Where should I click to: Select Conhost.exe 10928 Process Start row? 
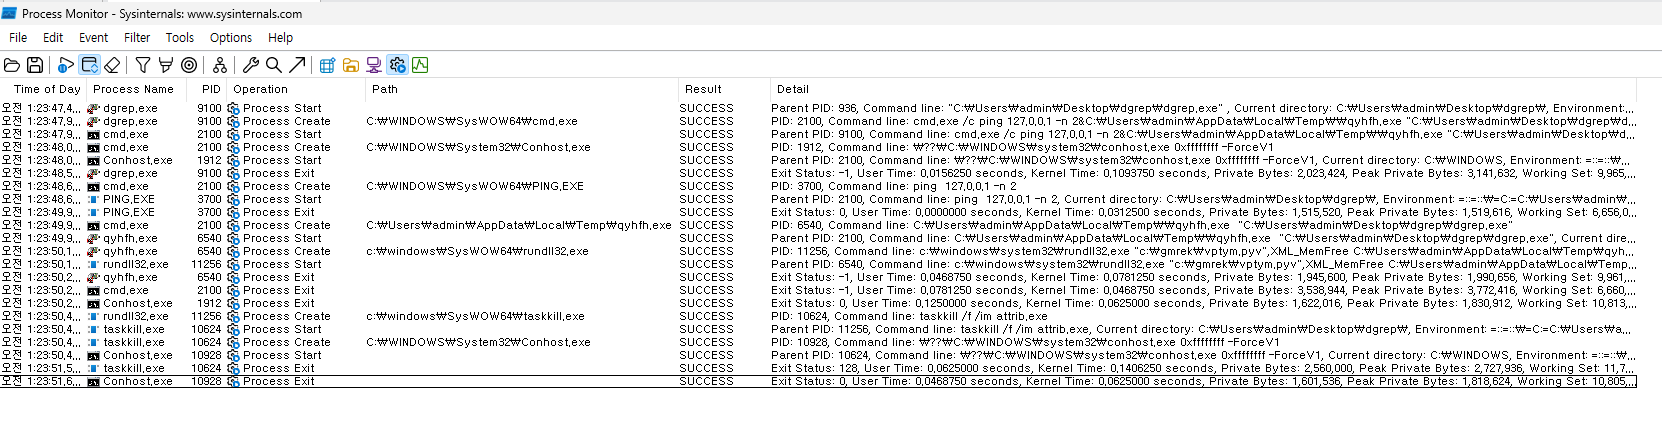point(818,355)
